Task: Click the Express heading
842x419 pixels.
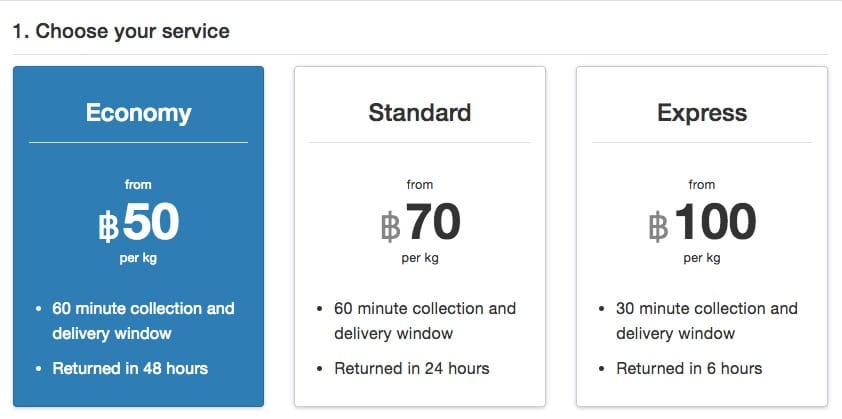Action: 701,112
